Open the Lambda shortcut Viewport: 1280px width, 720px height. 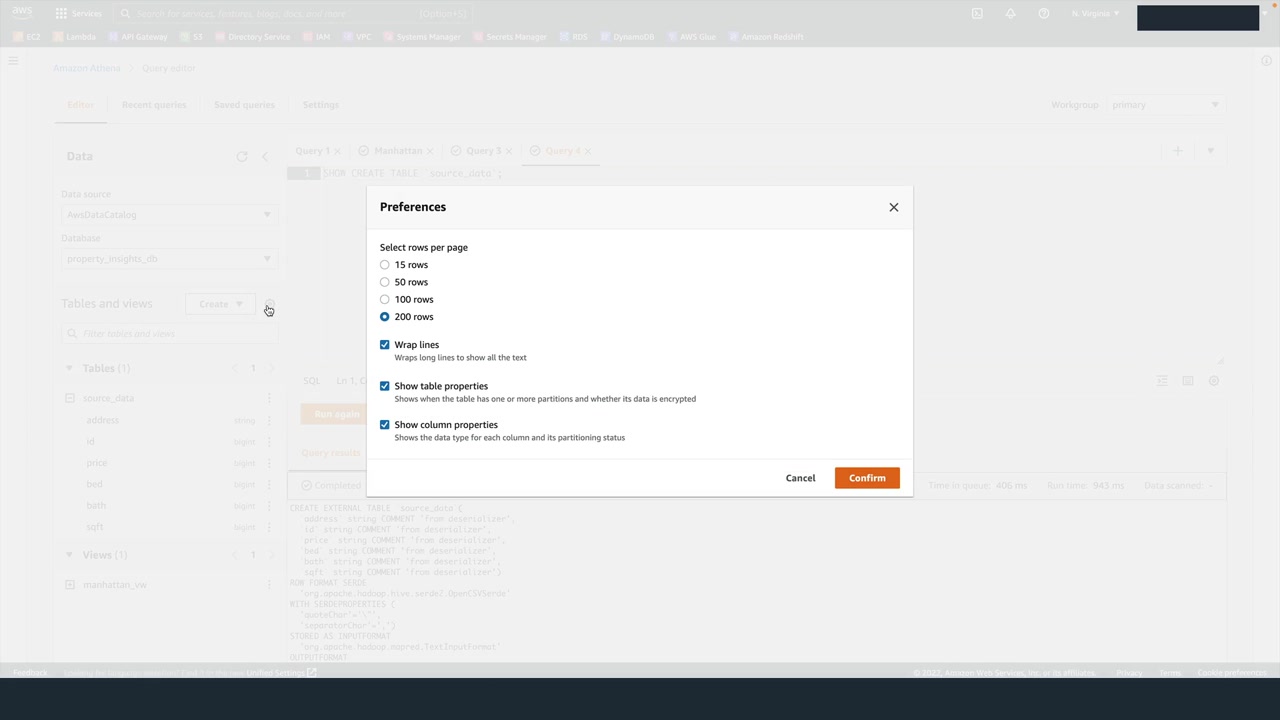[74, 37]
